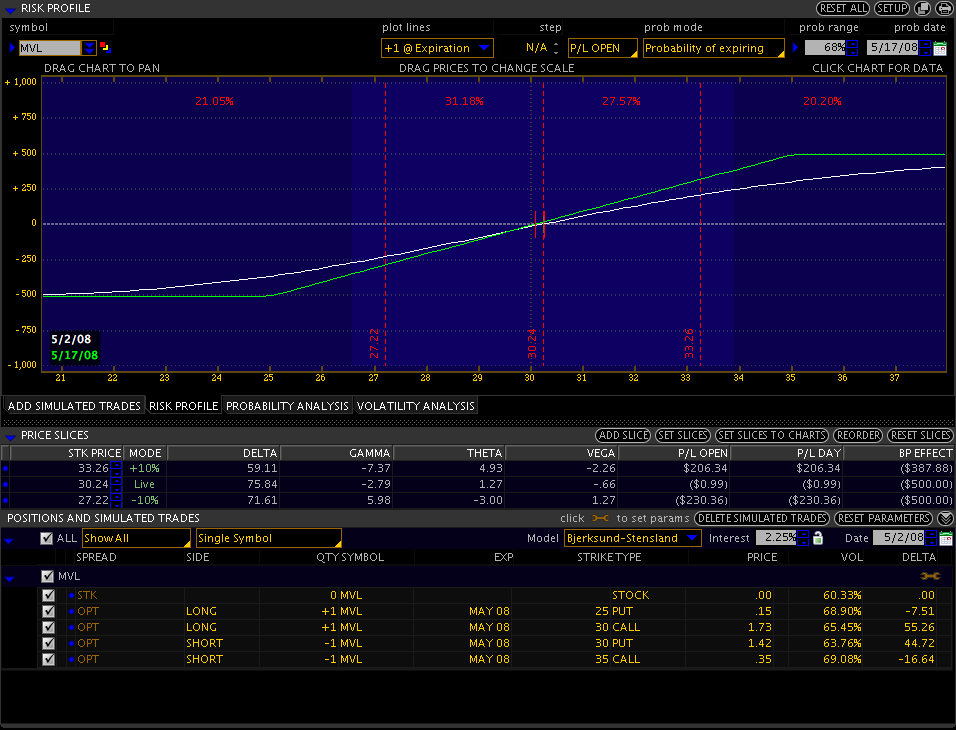Click the Interest 2.25% stepper

click(x=804, y=538)
